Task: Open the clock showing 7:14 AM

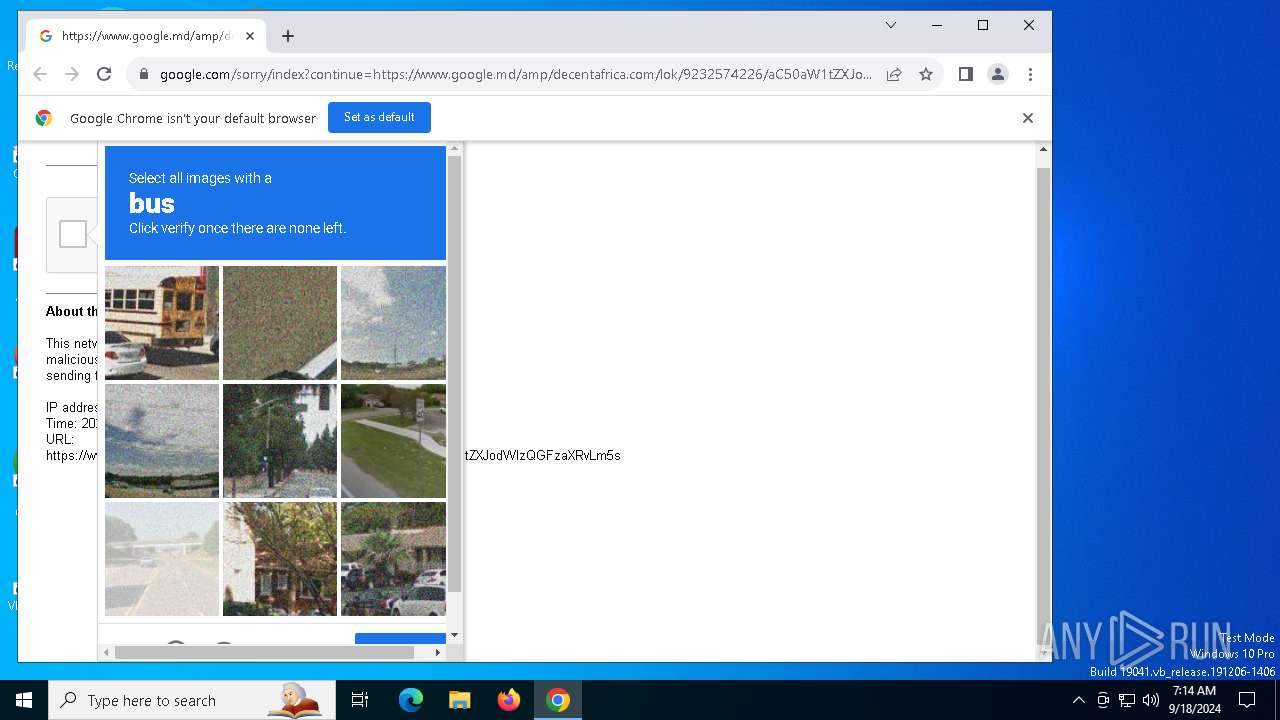Action: point(1195,700)
